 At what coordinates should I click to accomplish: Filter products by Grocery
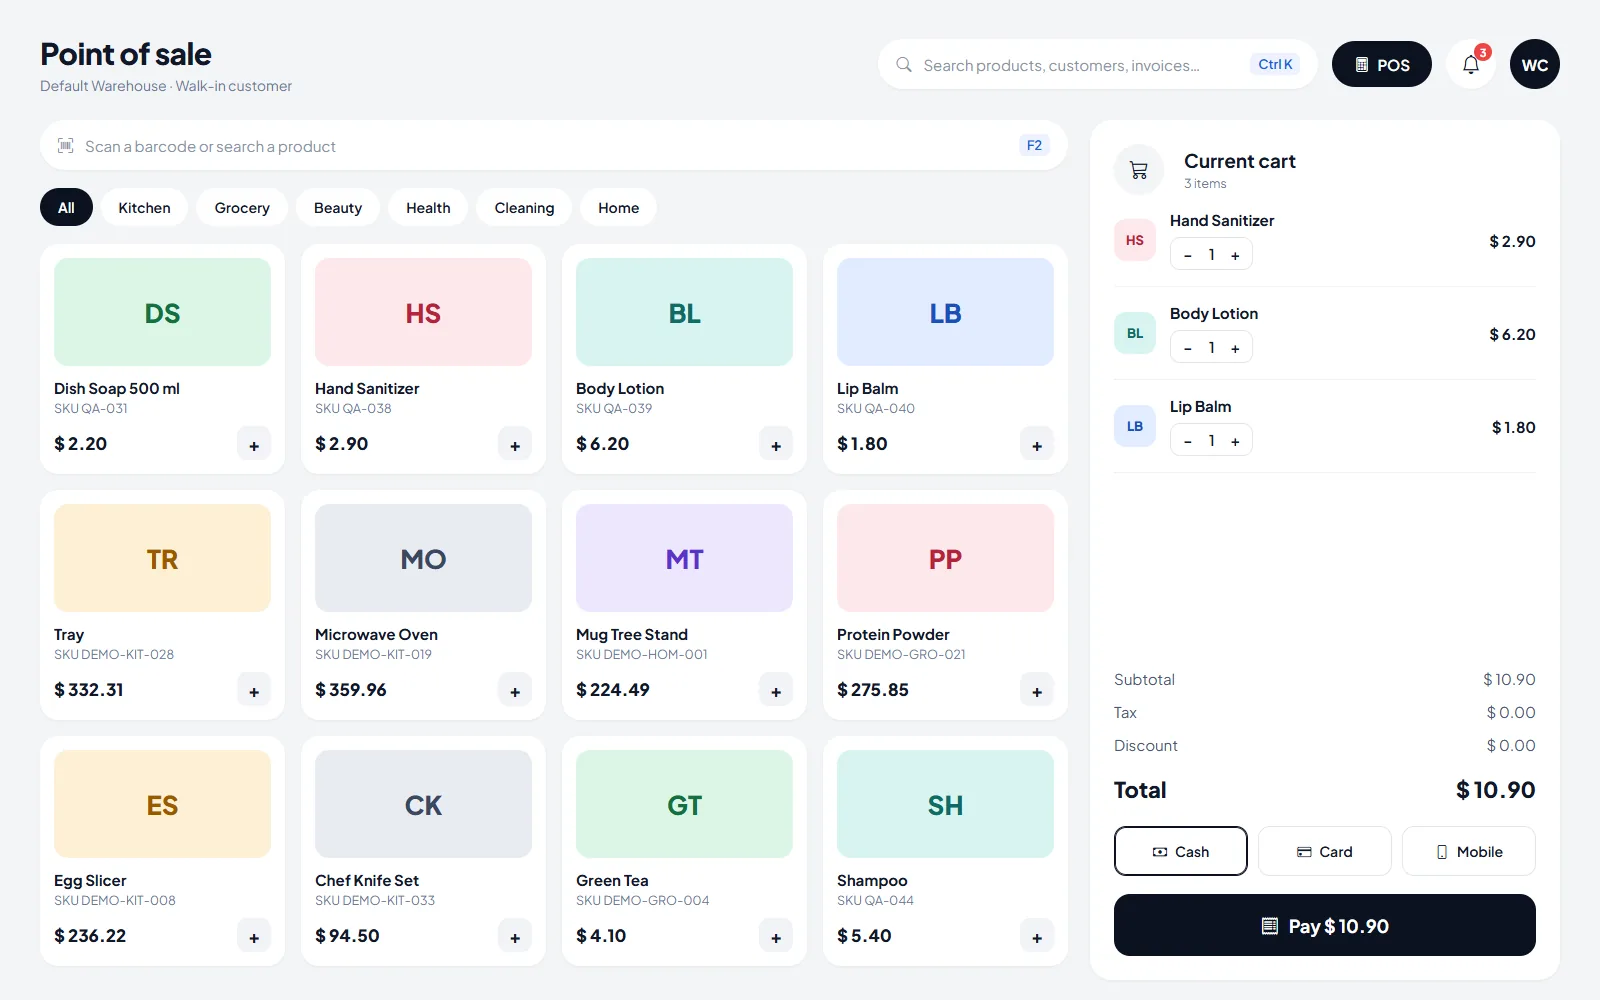(x=242, y=207)
